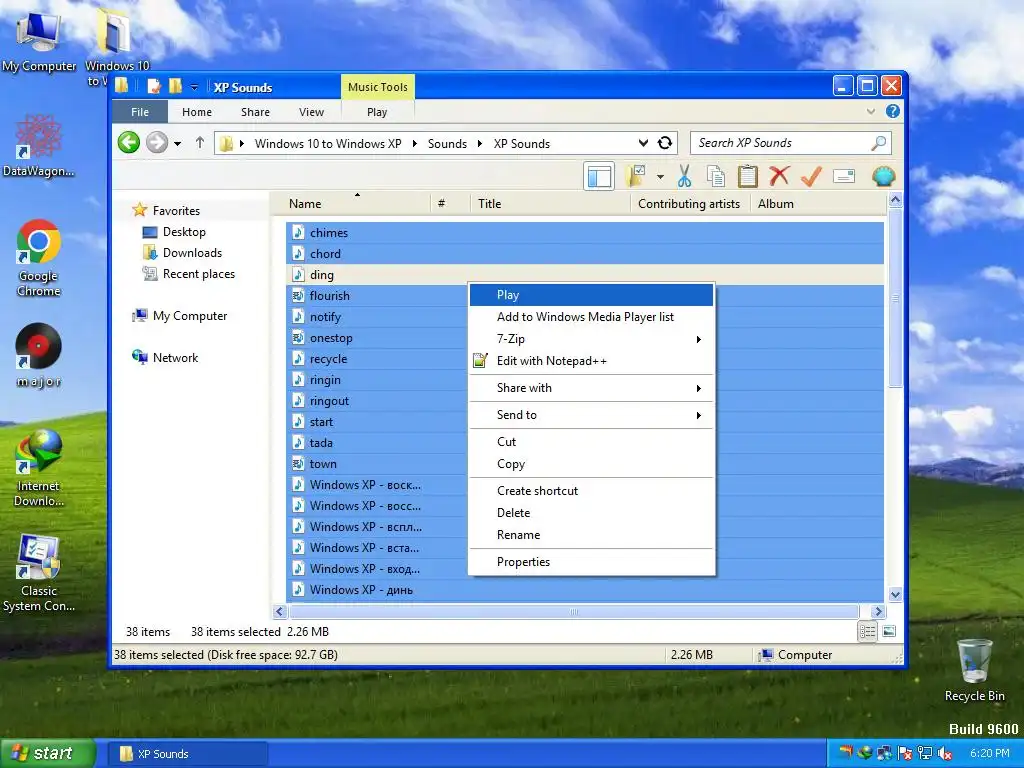Click the network connection tray icon
Image resolution: width=1024 pixels, height=768 pixels.
tap(925, 753)
